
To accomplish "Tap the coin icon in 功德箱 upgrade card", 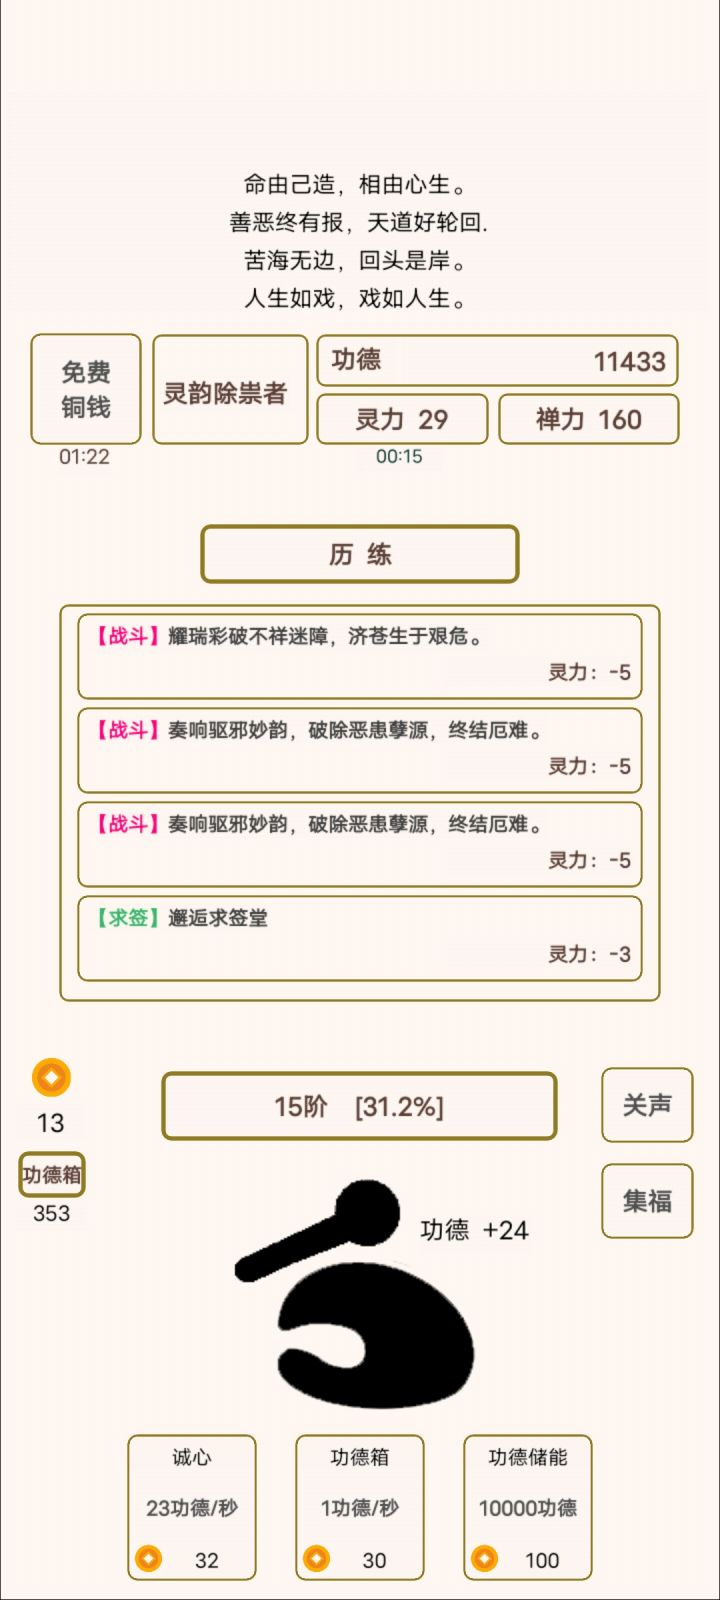I will pos(316,1559).
